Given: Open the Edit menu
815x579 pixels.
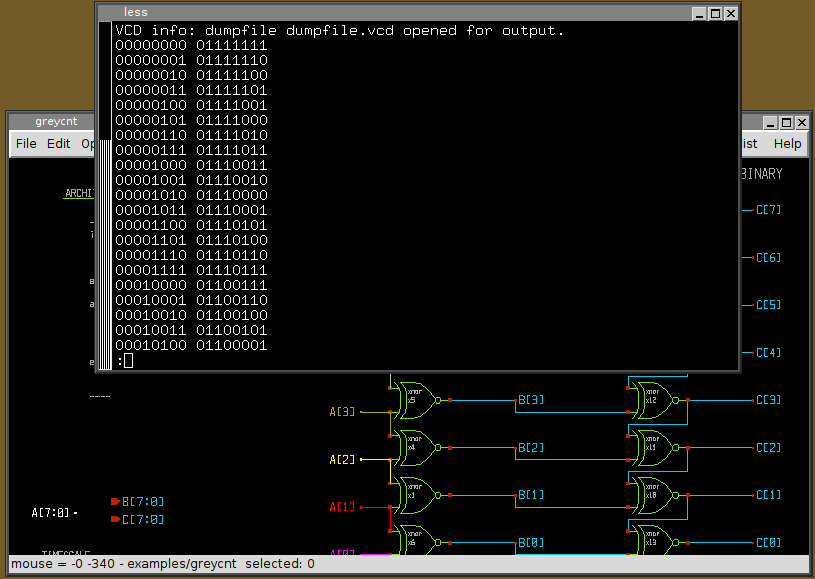Looking at the screenshot, I should coord(59,143).
